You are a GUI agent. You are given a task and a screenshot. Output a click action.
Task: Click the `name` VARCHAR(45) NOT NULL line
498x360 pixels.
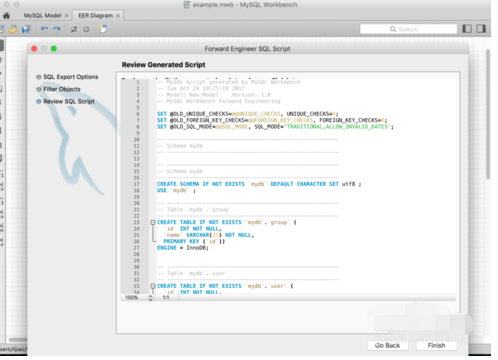point(209,235)
